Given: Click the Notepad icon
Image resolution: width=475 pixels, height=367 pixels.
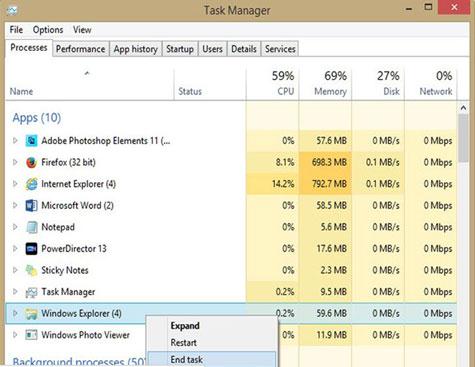Looking at the screenshot, I should pos(31,227).
